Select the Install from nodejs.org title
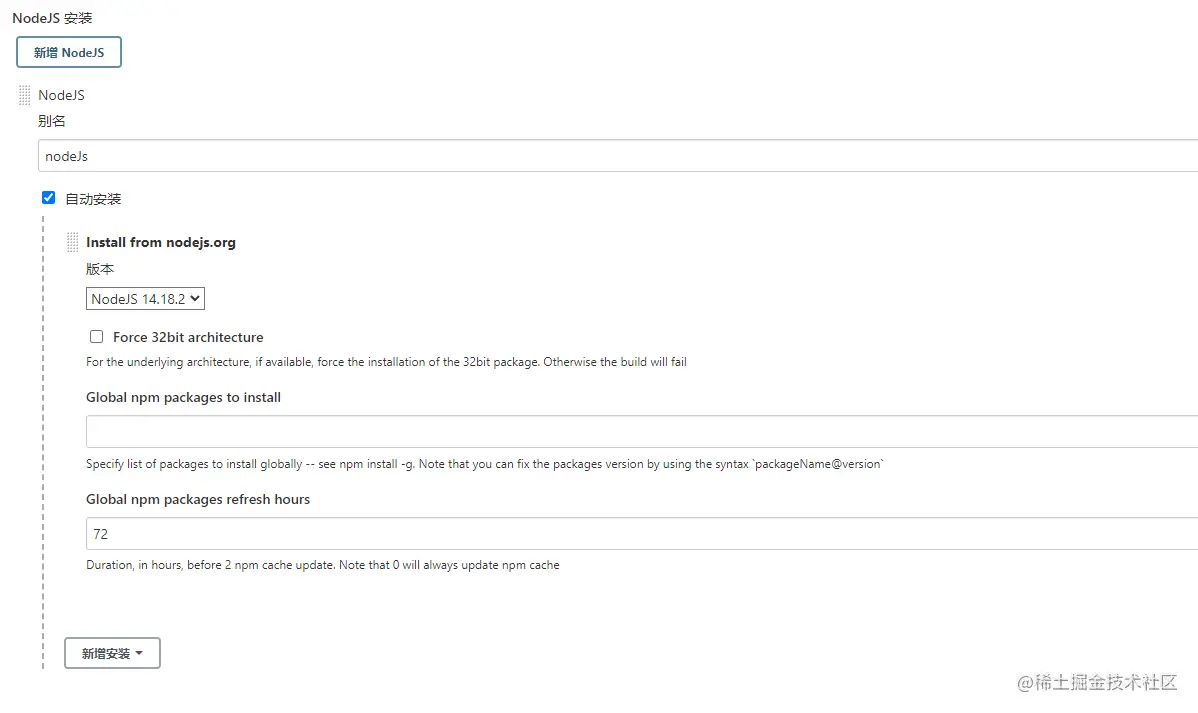The height and width of the screenshot is (713, 1198). 161,242
